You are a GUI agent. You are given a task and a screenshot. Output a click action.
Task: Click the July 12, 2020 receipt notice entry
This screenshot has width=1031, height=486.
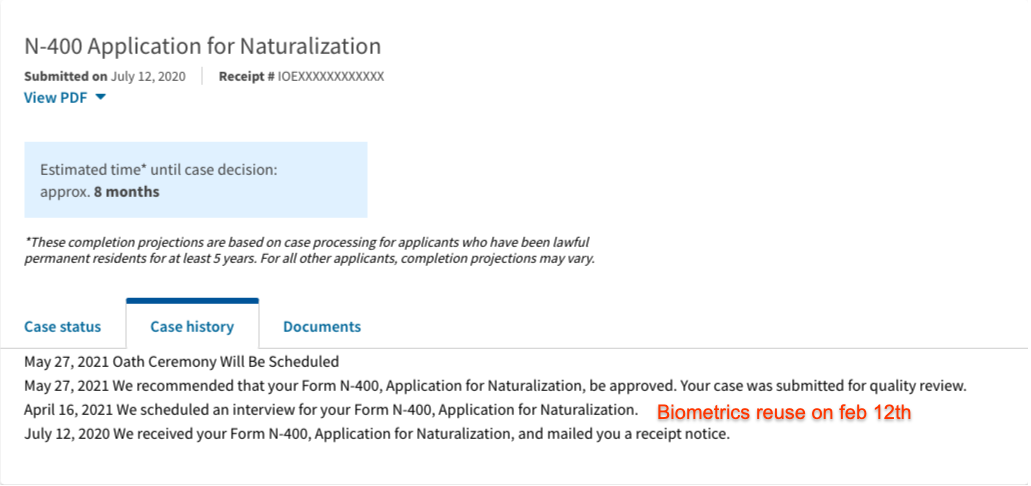click(x=377, y=435)
